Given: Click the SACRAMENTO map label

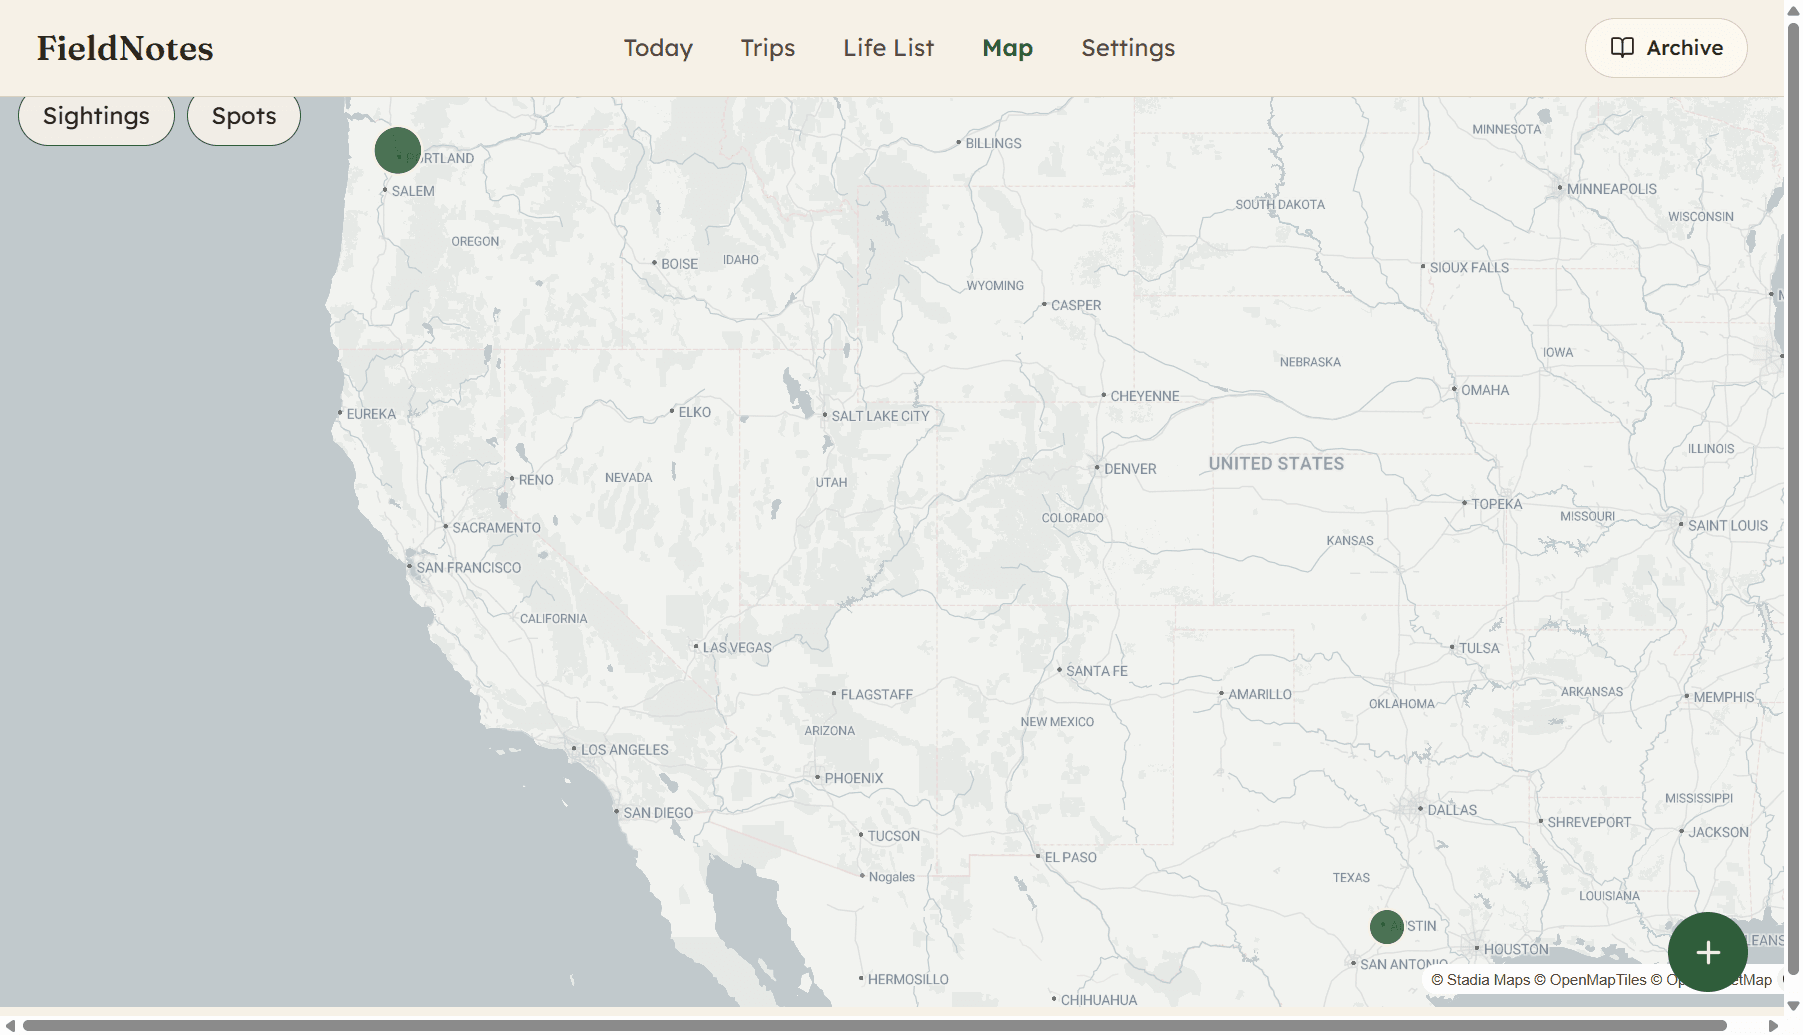Looking at the screenshot, I should click(497, 528).
